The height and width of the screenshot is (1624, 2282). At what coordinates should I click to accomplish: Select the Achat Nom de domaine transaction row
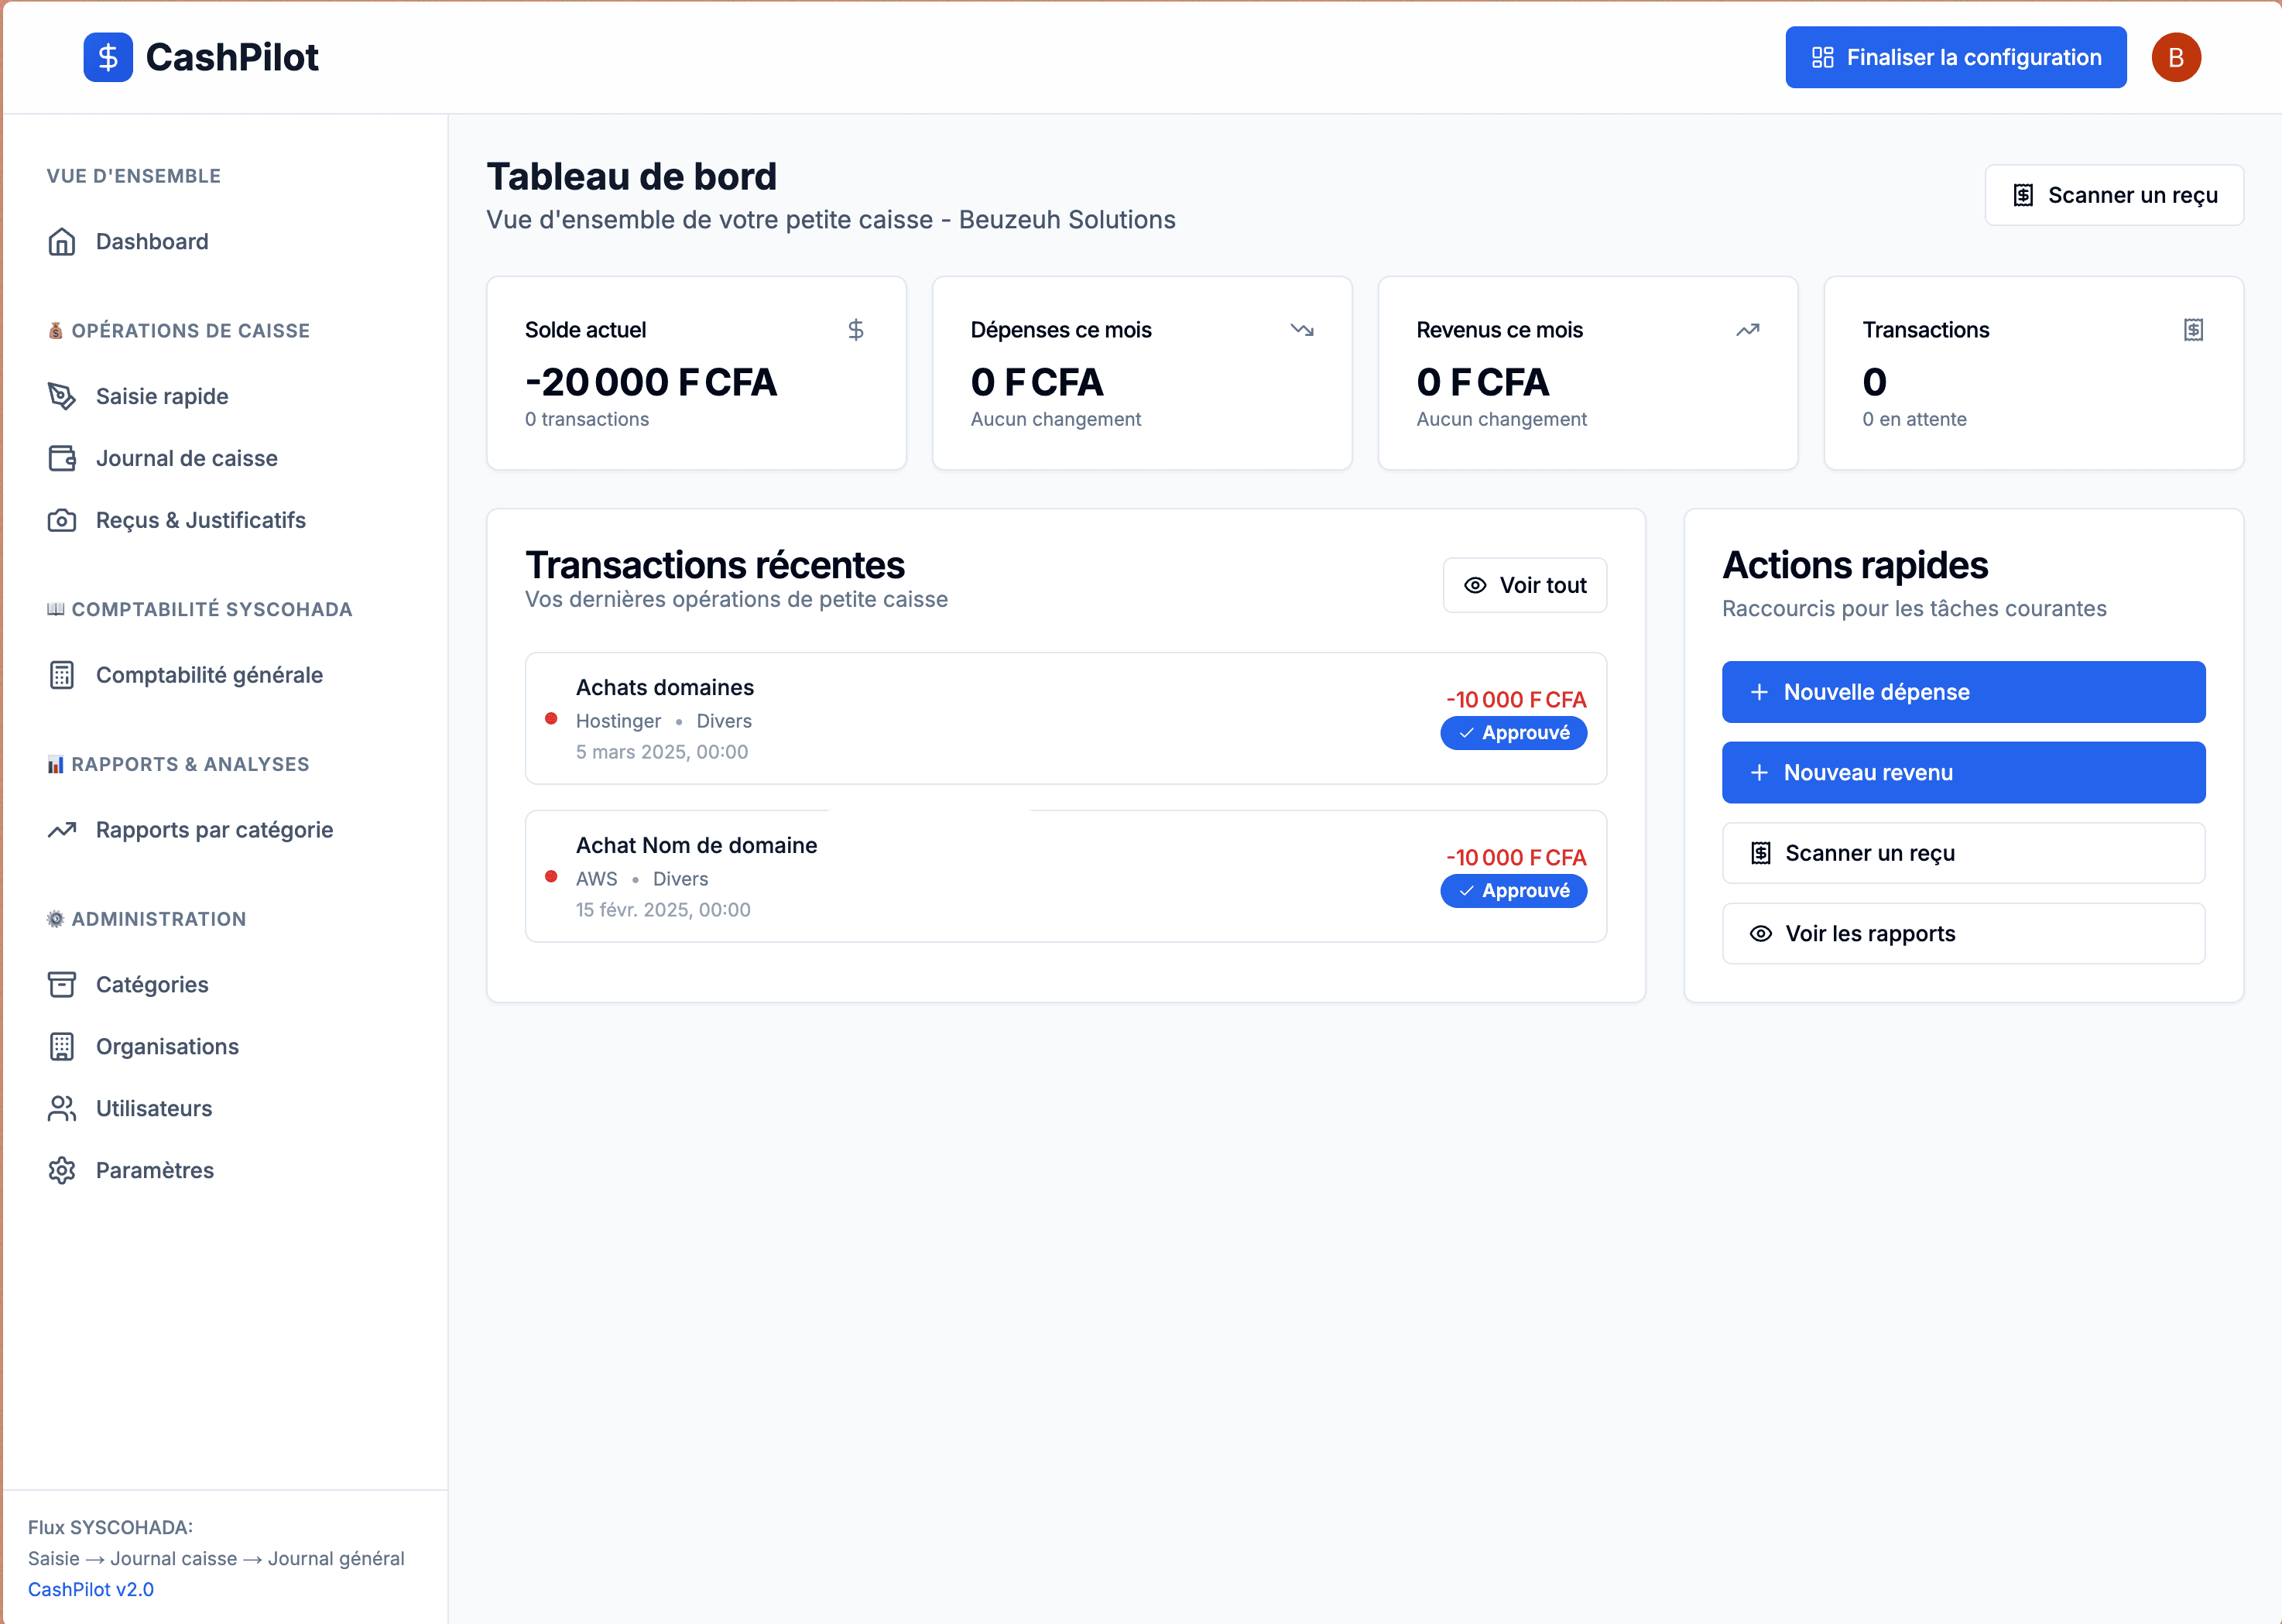(1065, 876)
